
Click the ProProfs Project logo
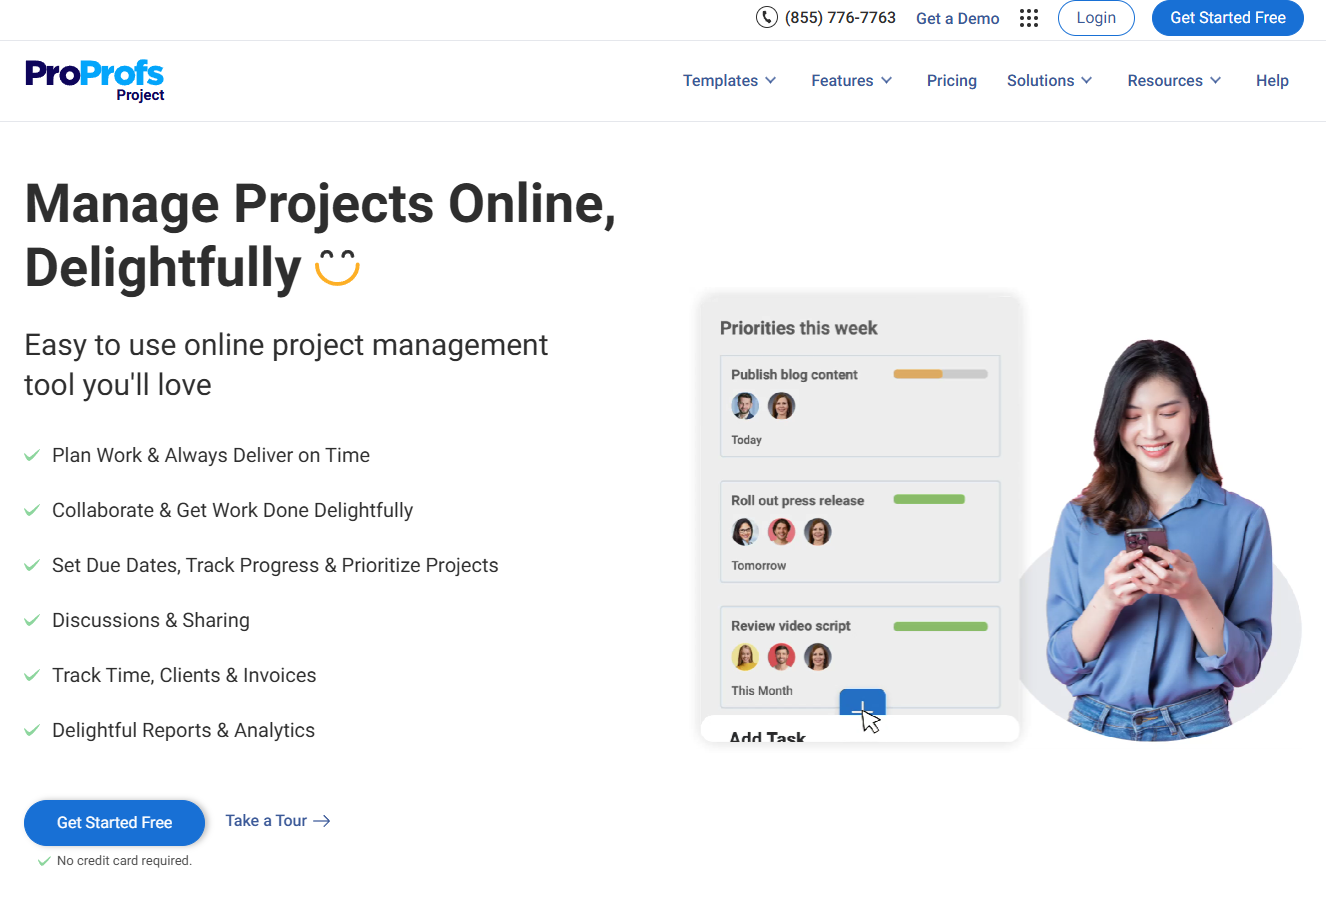coord(94,80)
